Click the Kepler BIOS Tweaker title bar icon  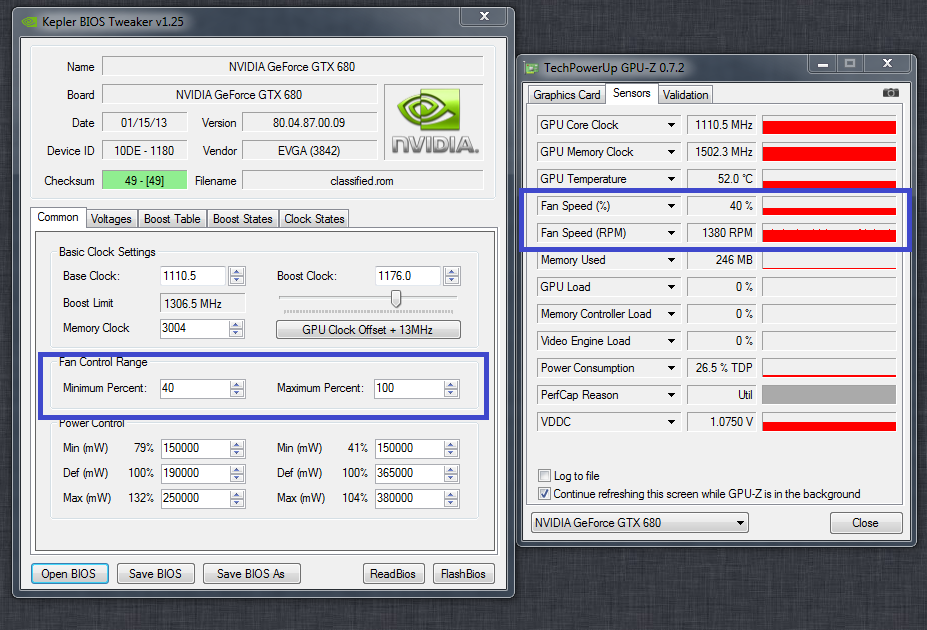click(x=30, y=22)
